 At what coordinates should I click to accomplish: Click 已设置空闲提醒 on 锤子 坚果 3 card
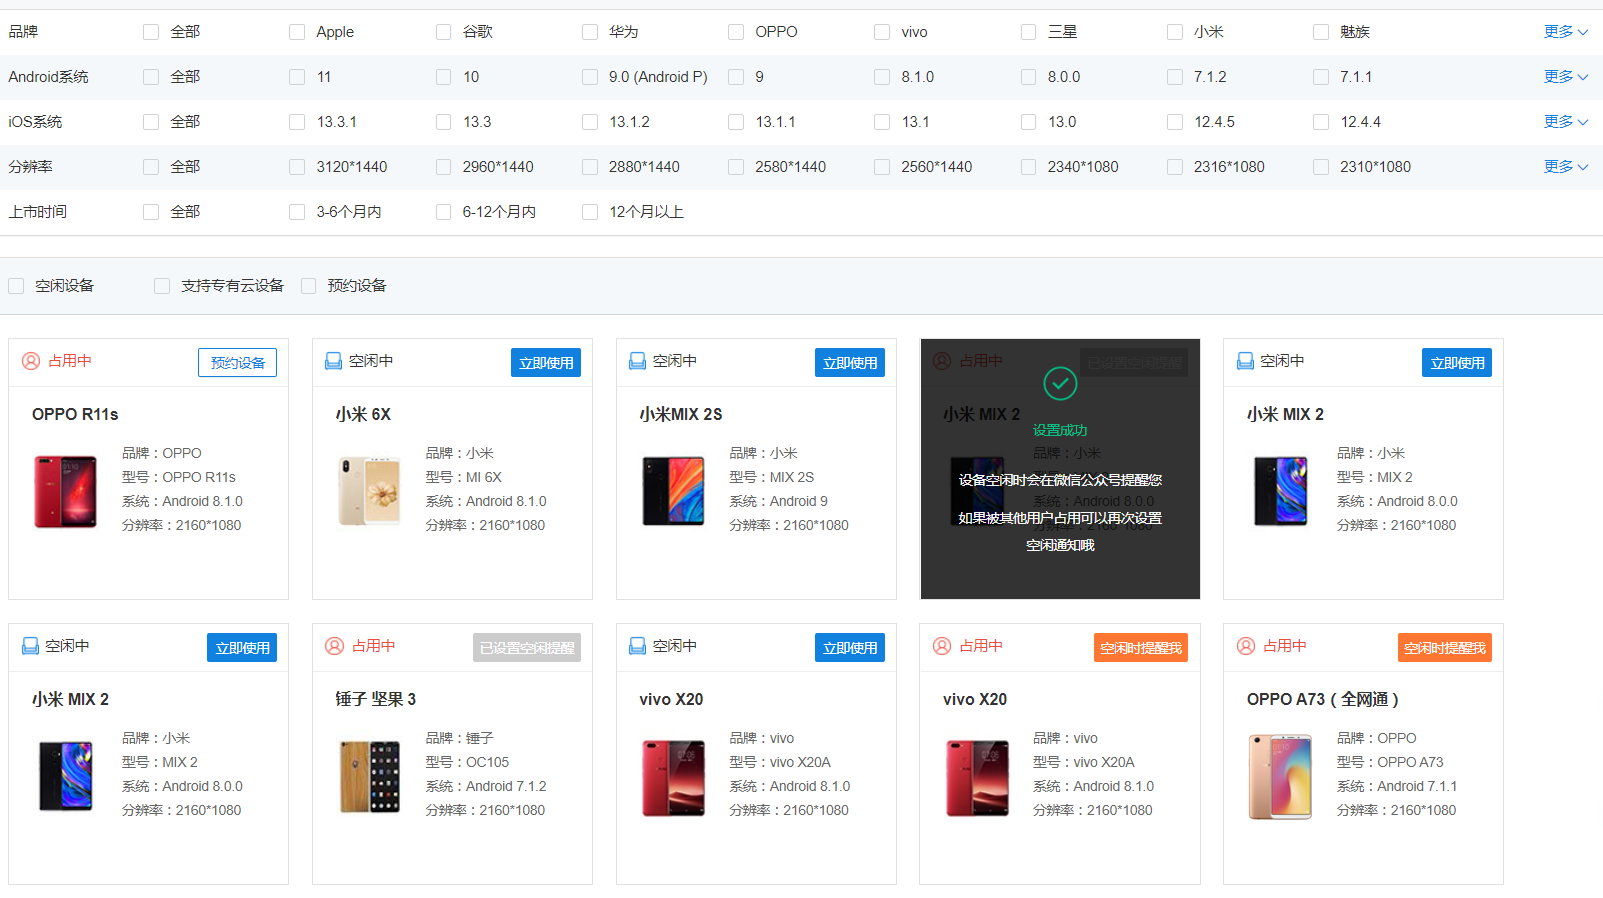pyautogui.click(x=527, y=648)
